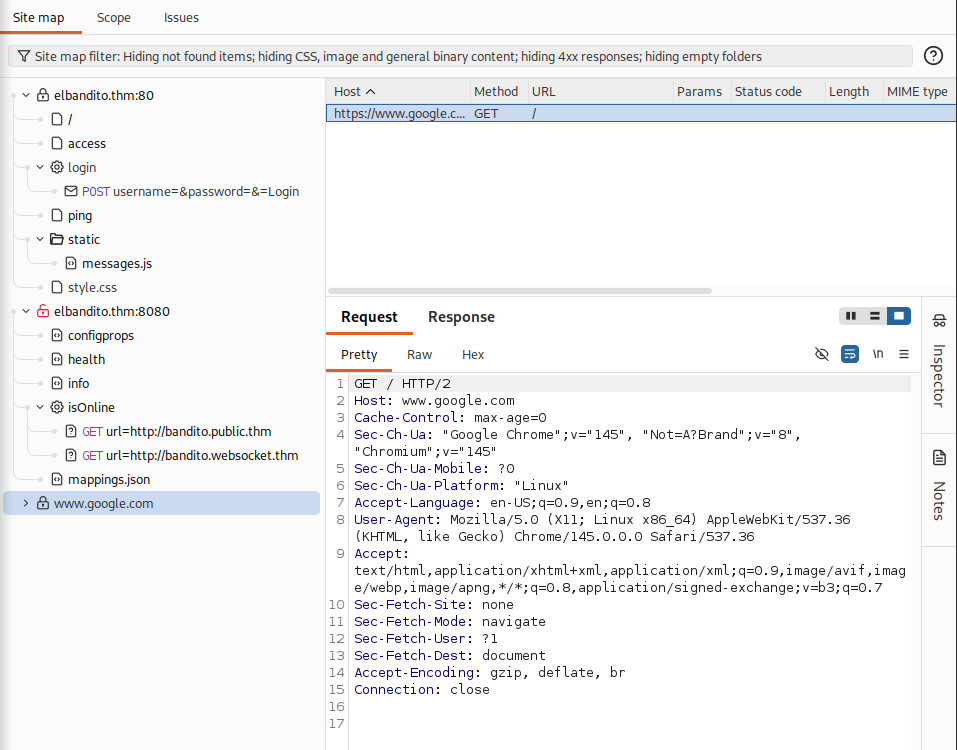Open the Notes side panel
The height and width of the screenshot is (750, 957).
point(939,485)
